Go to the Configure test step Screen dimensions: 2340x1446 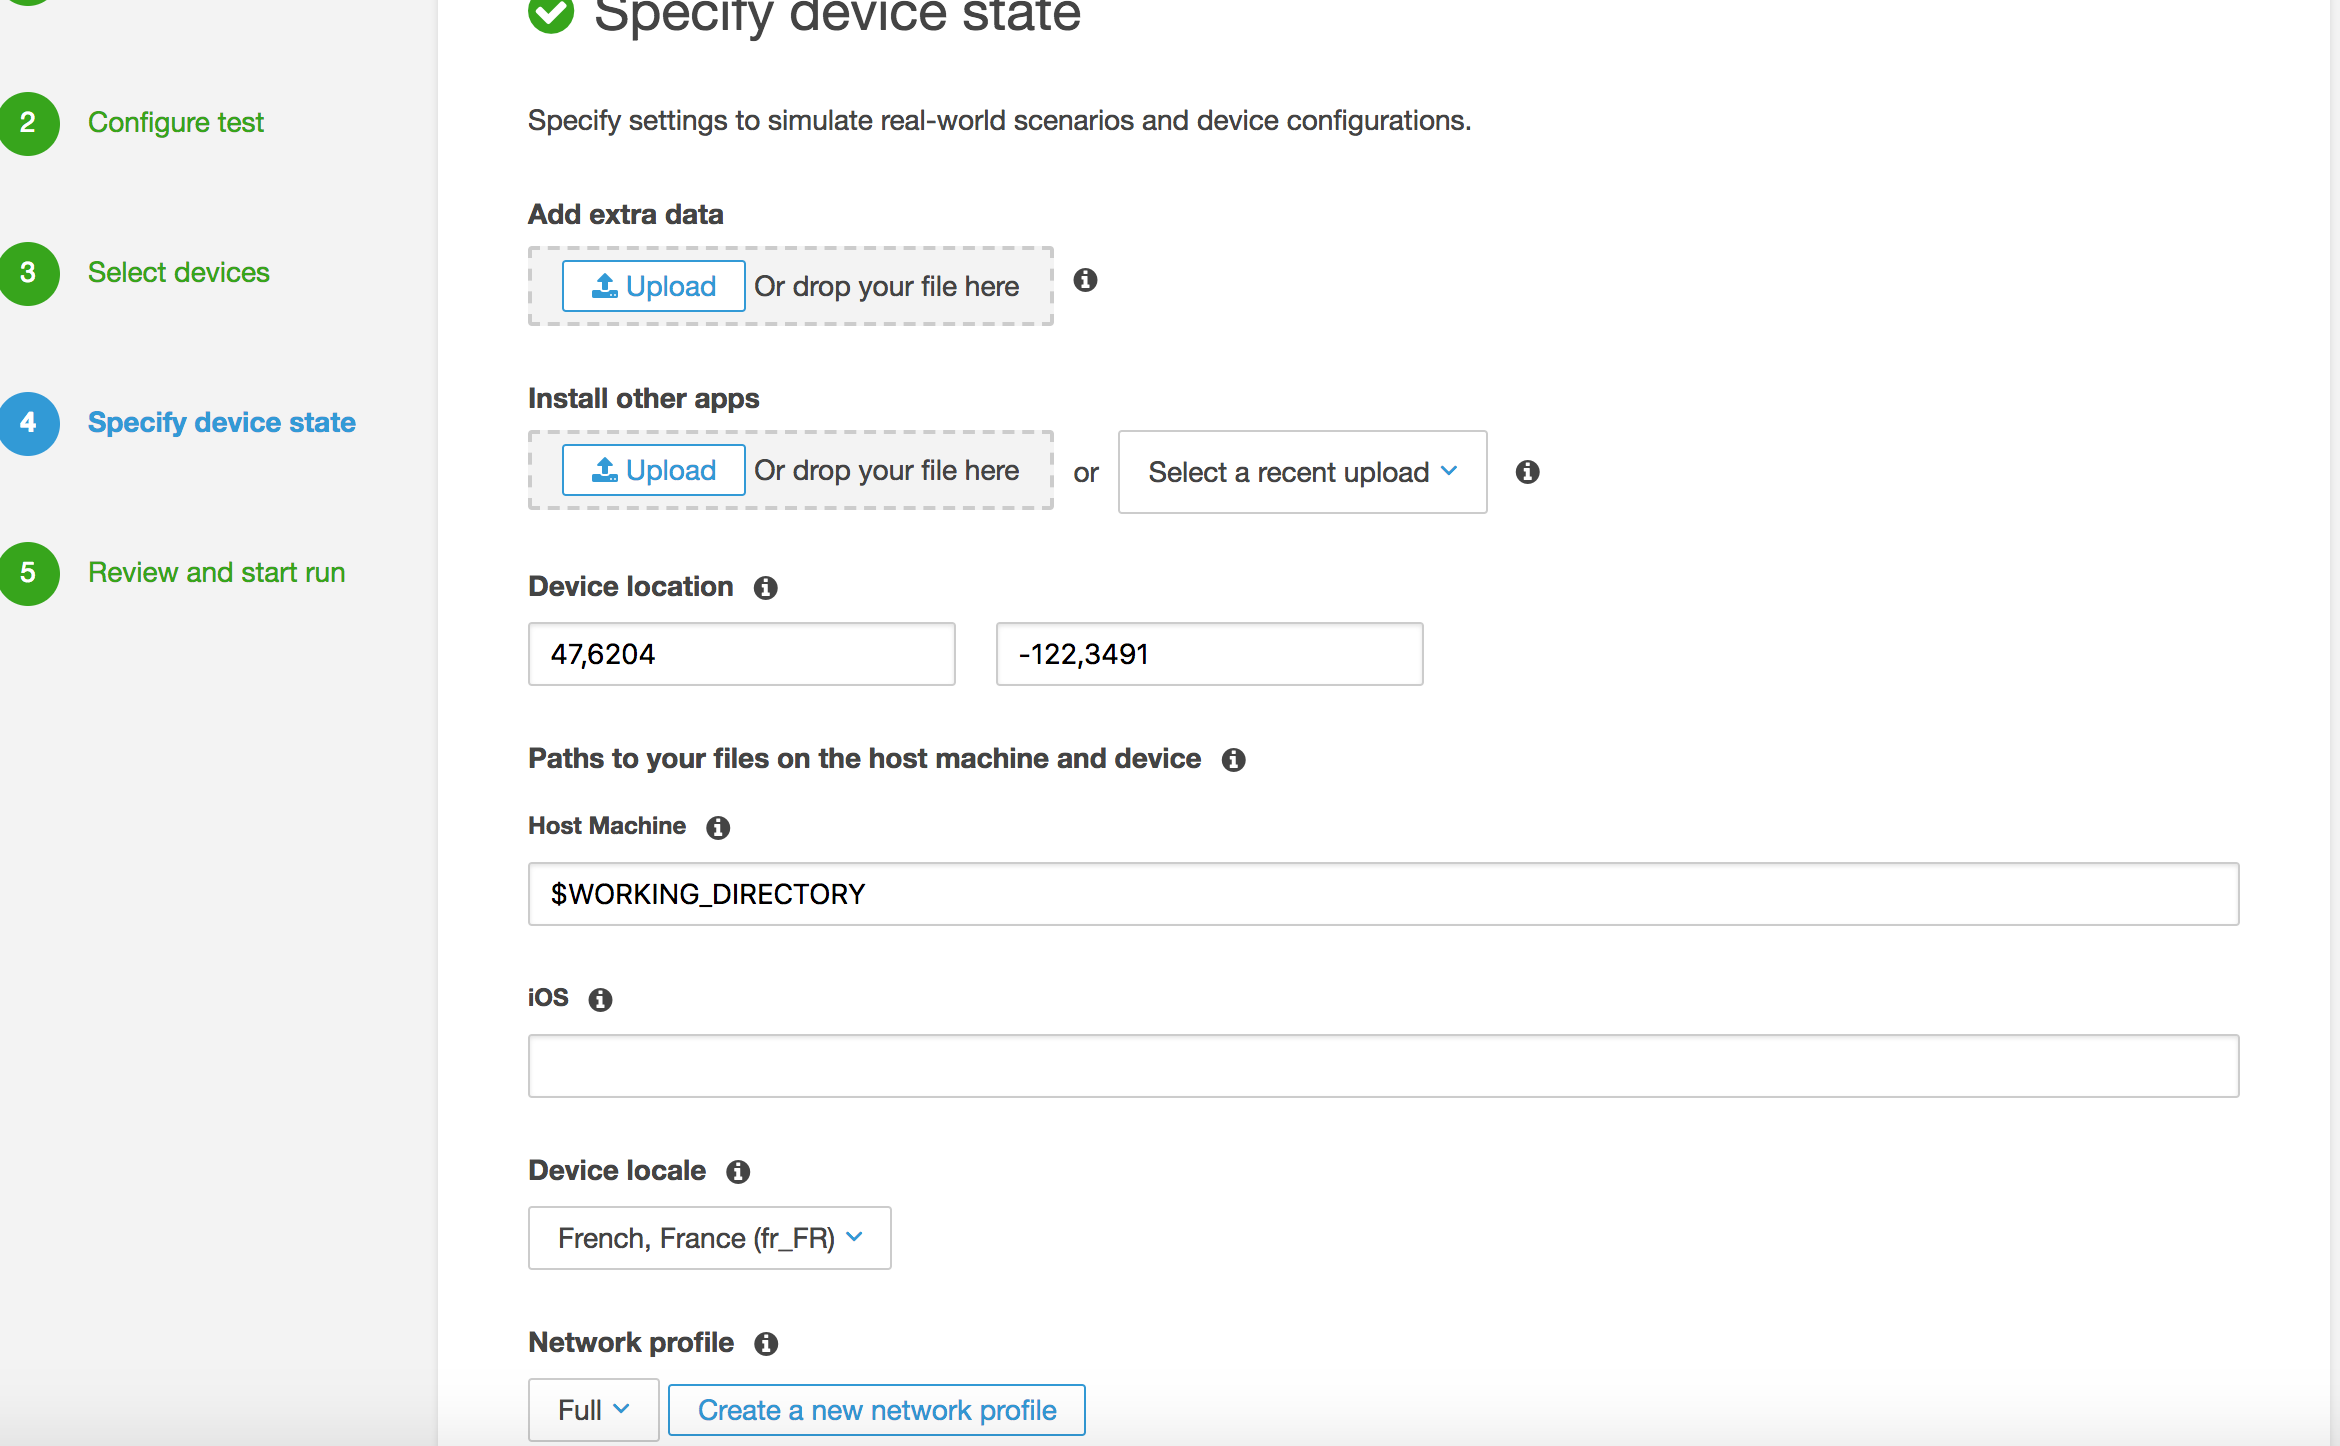point(175,122)
